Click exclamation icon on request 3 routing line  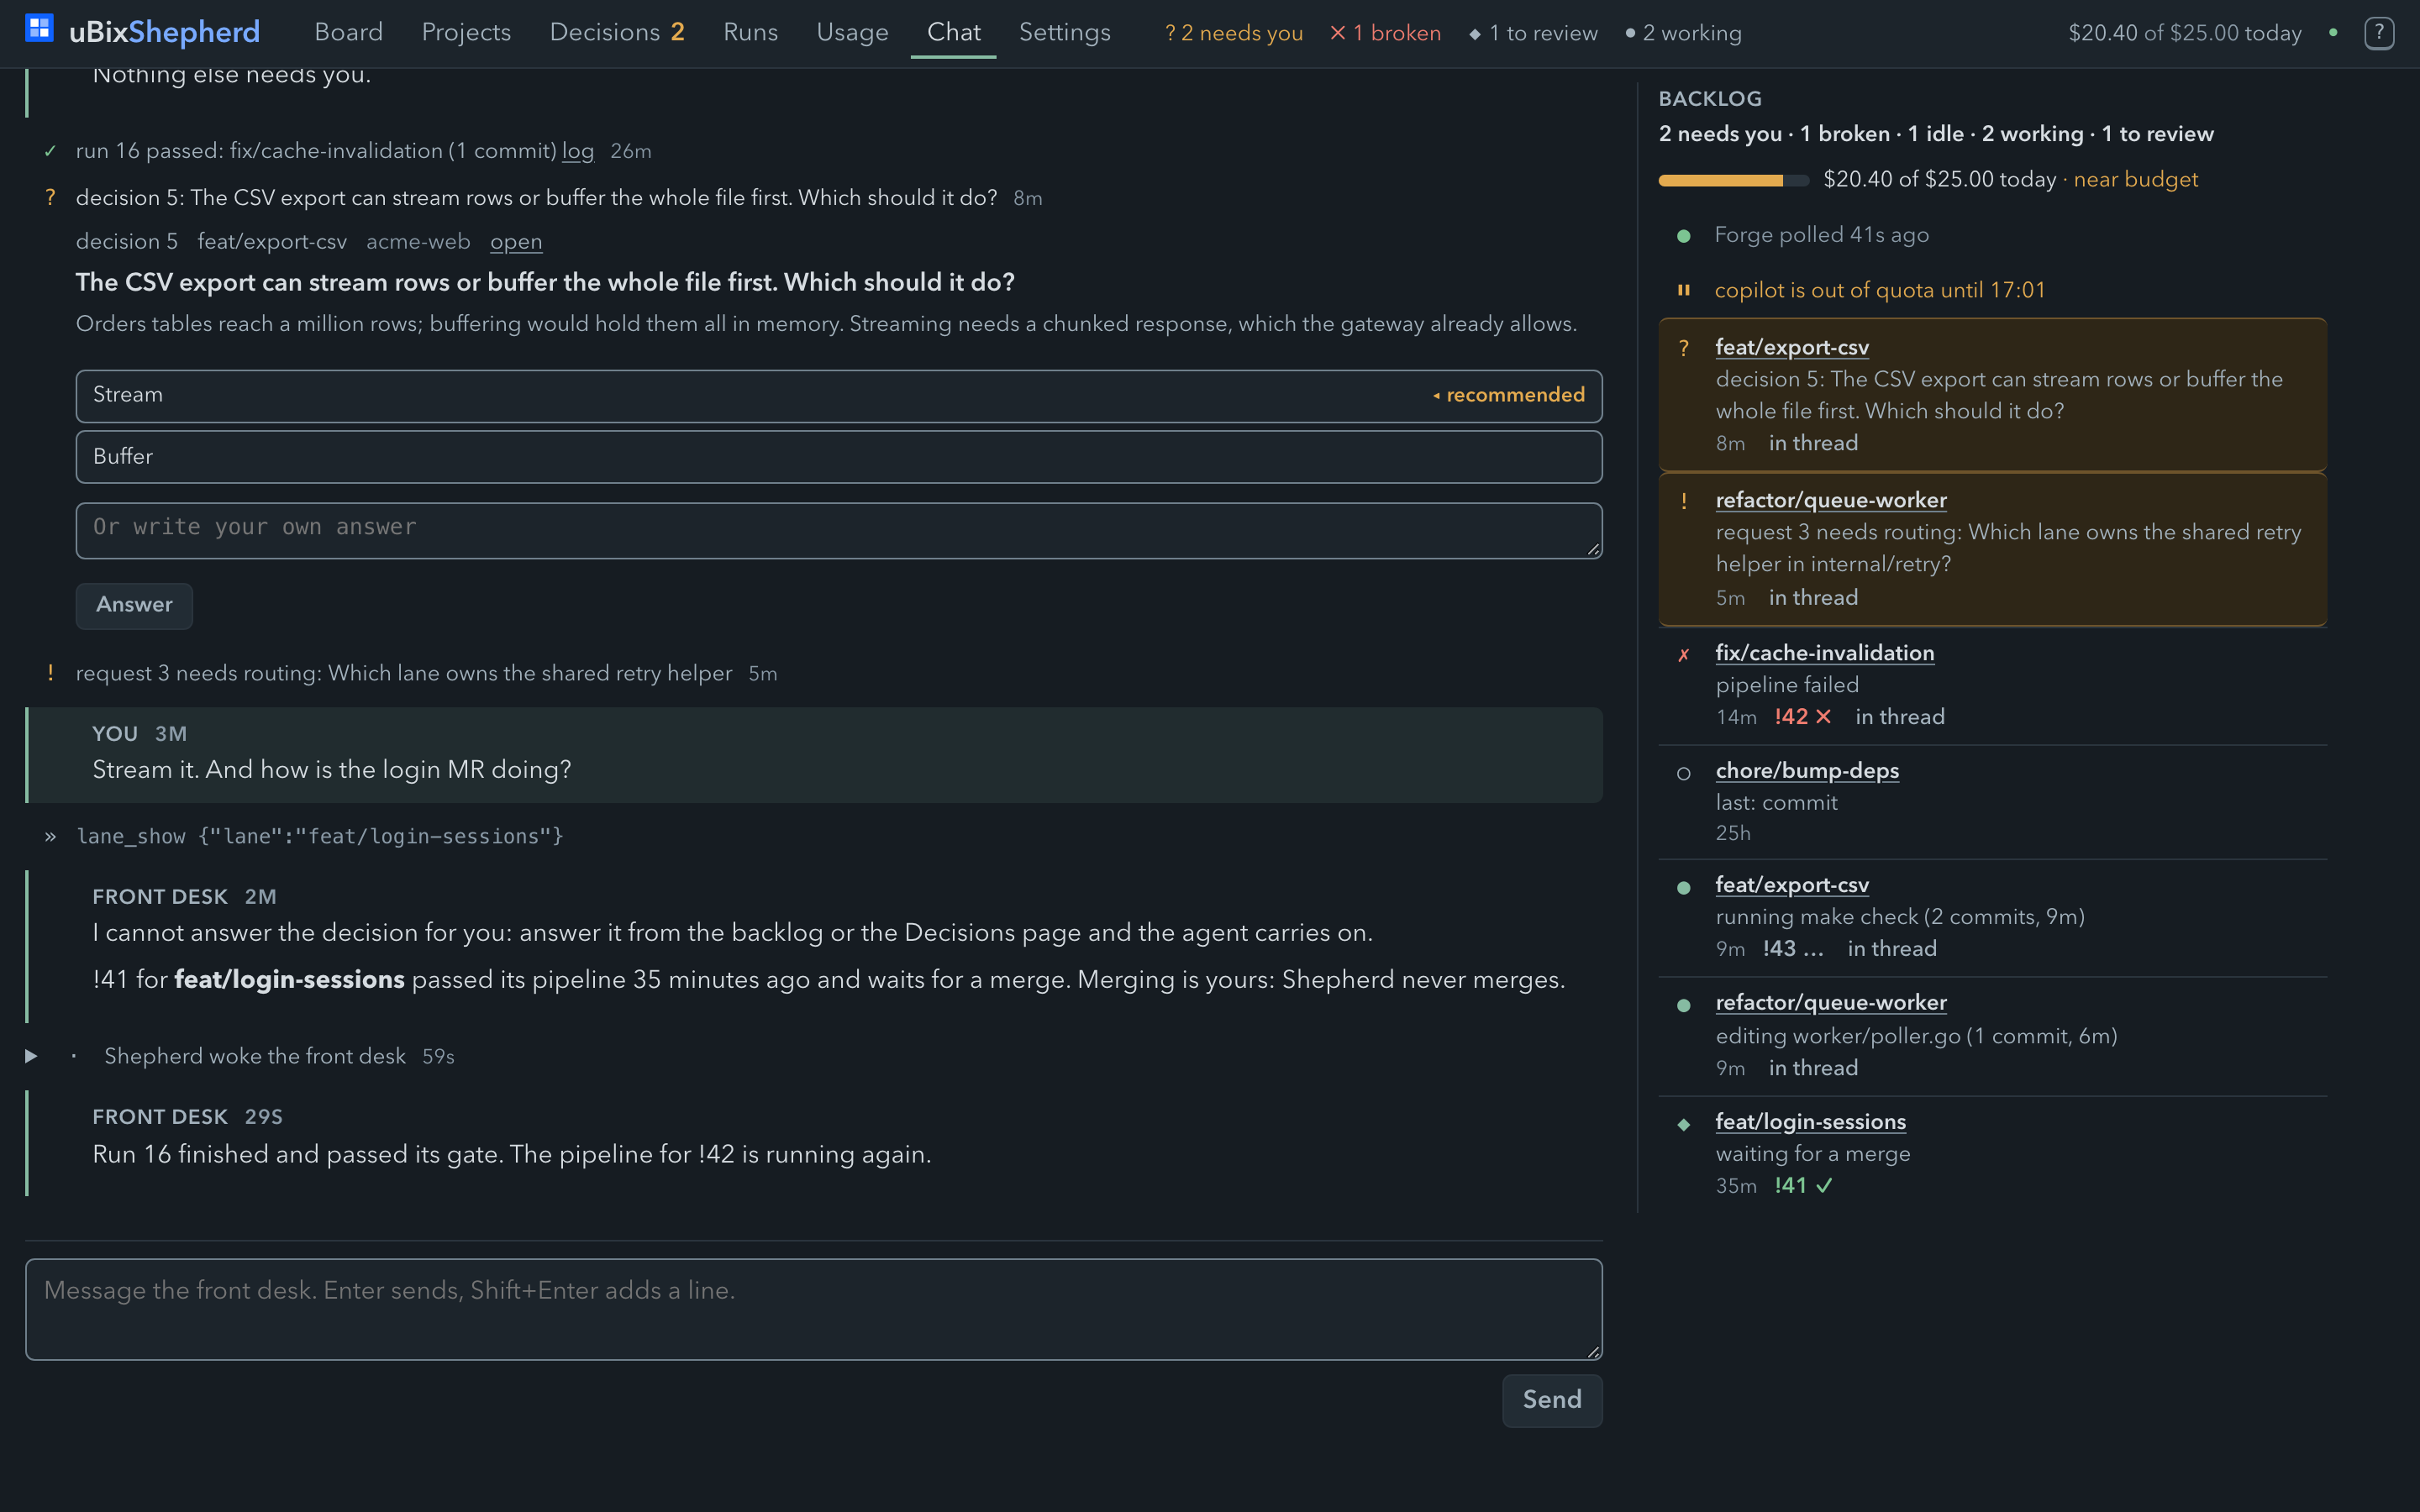point(50,673)
